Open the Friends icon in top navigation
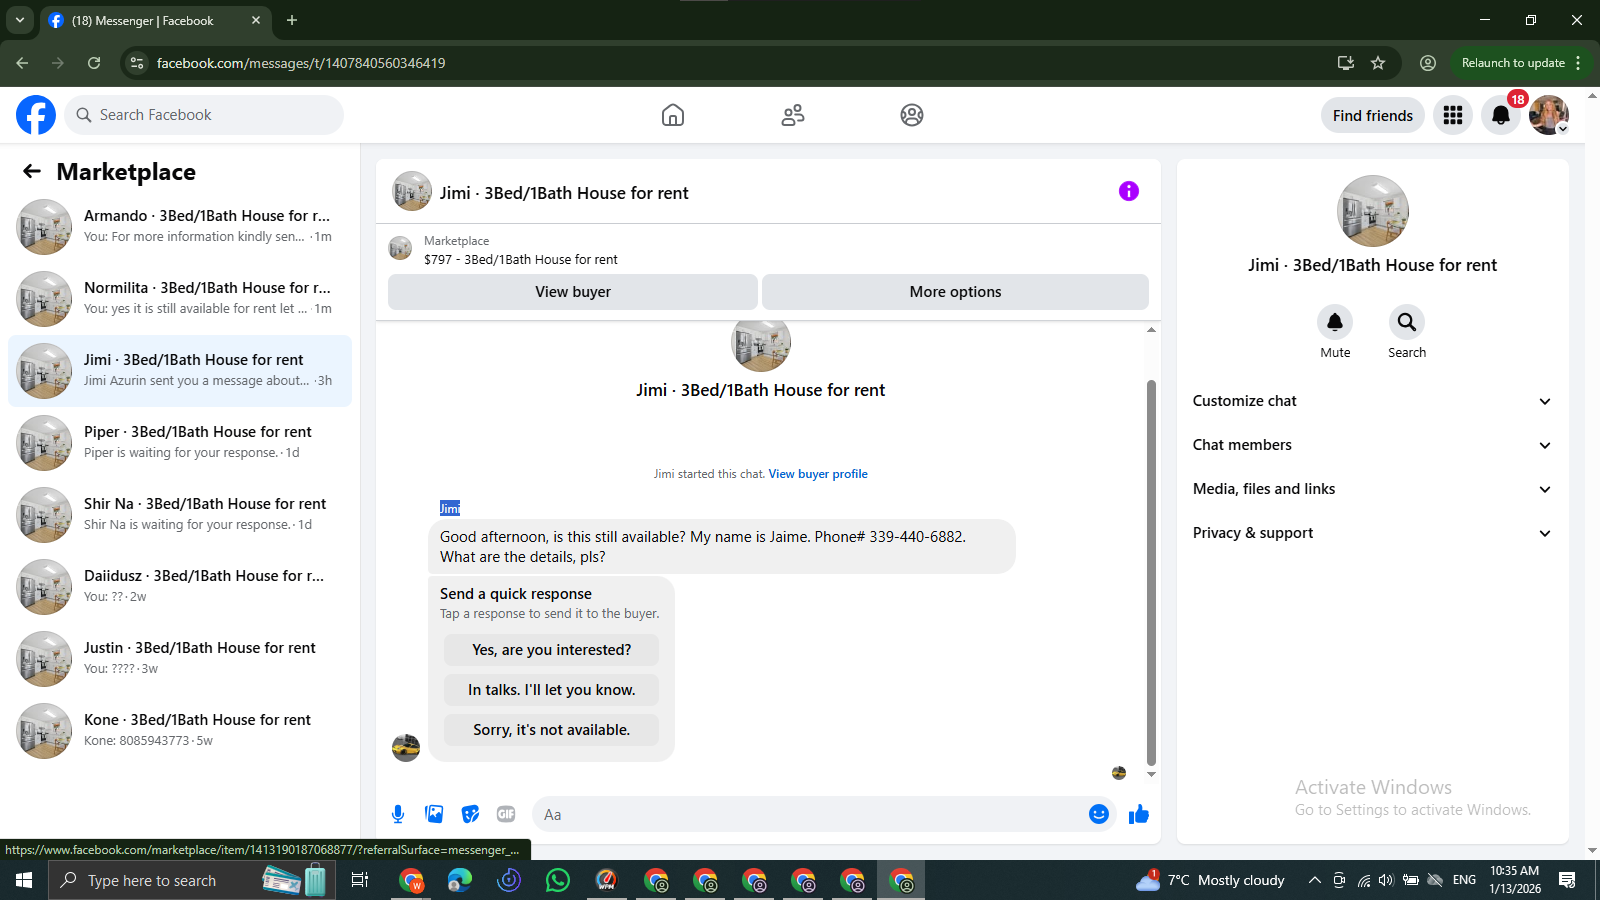 [793, 115]
